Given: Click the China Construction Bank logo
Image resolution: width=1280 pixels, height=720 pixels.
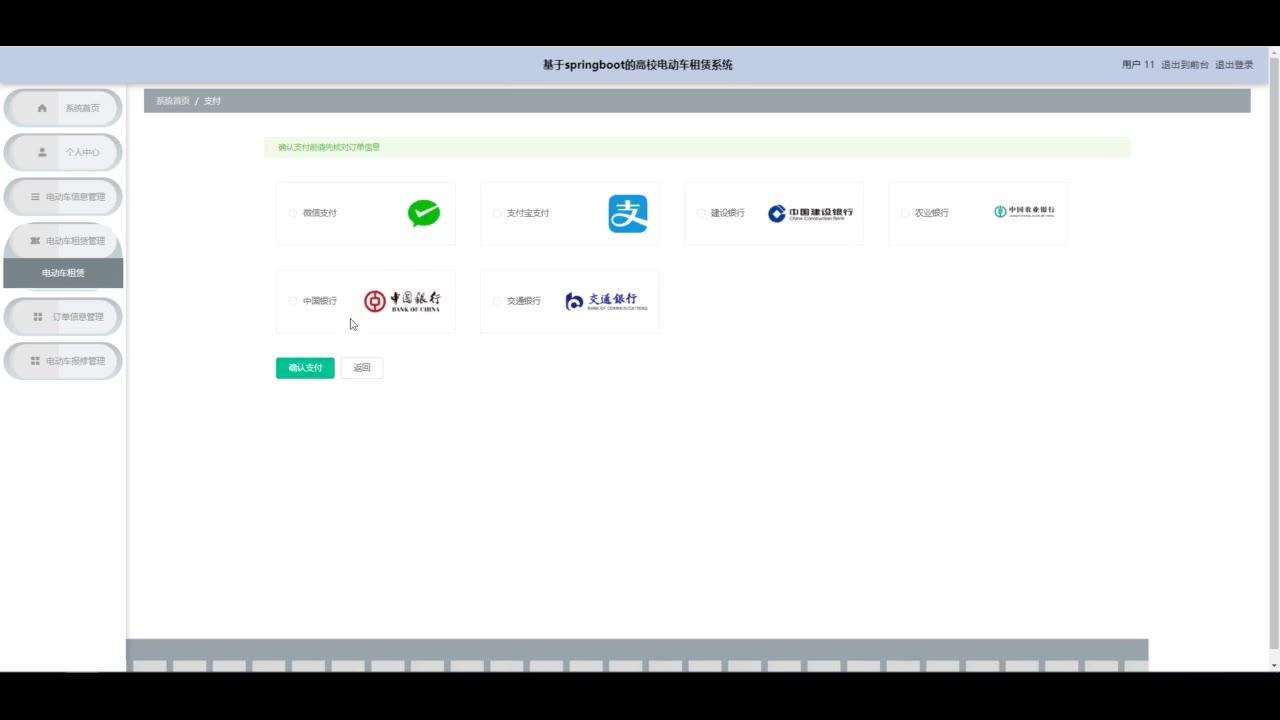Looking at the screenshot, I should click(x=811, y=213).
